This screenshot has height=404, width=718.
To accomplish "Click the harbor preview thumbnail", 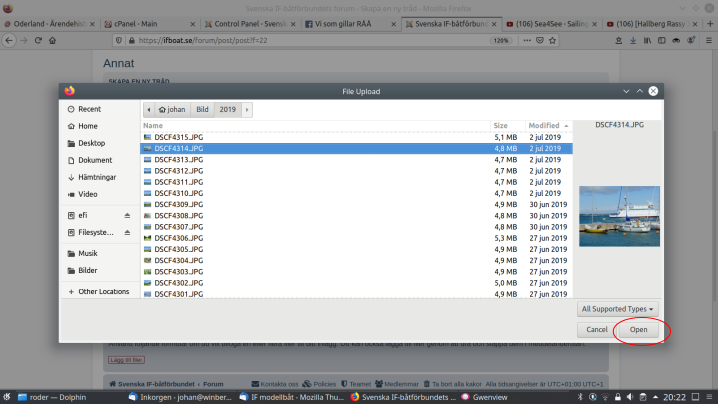I will point(619,216).
